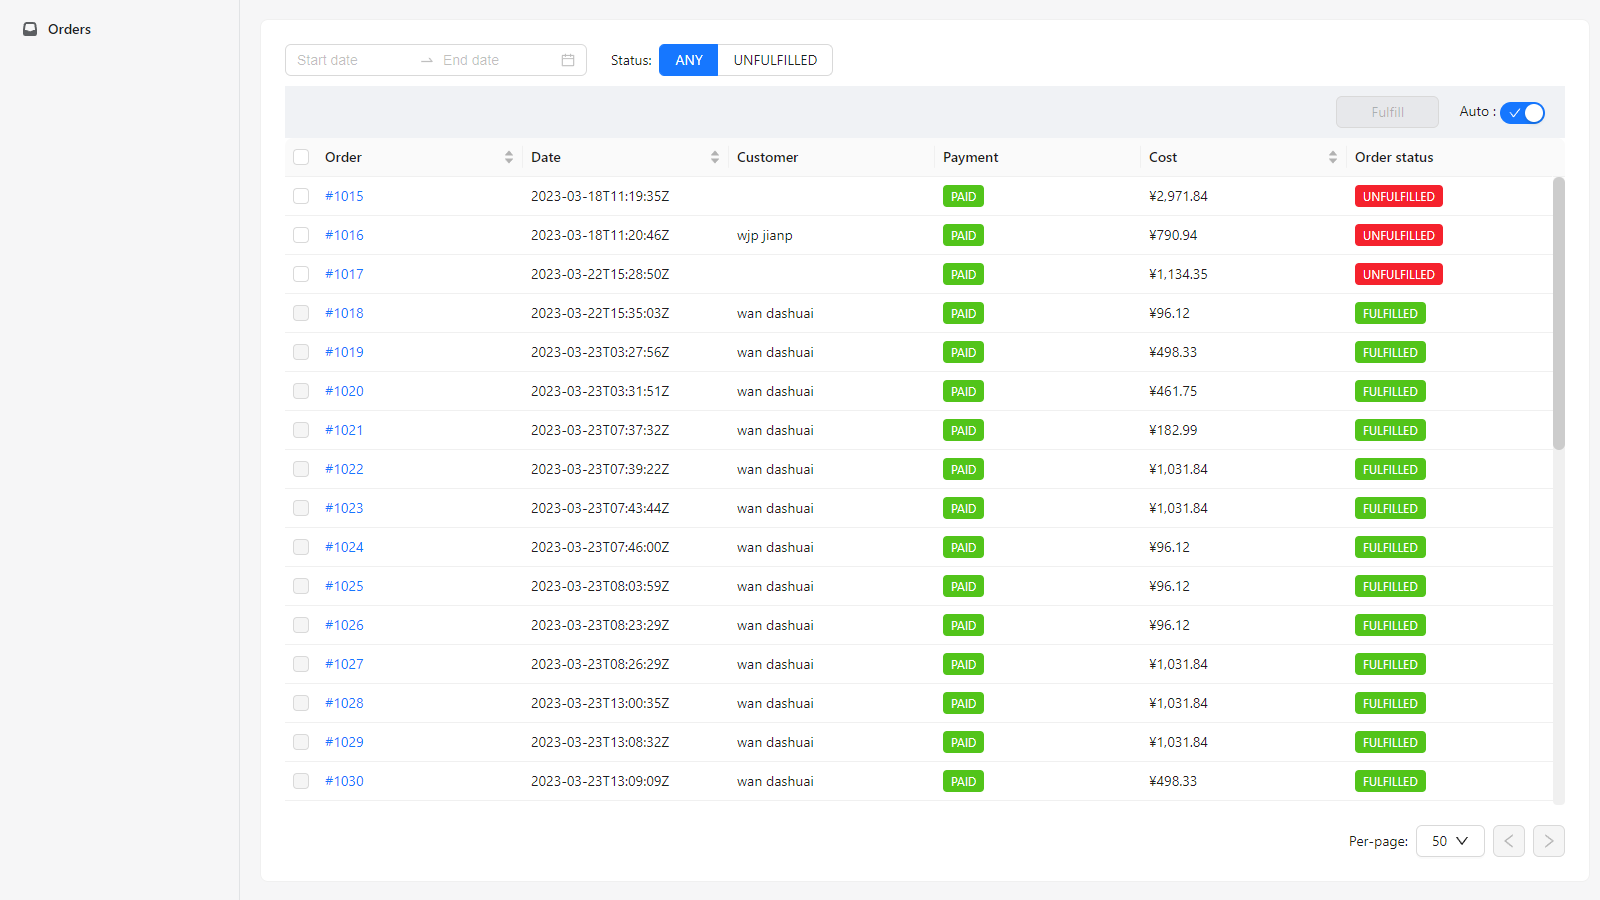The height and width of the screenshot is (900, 1600).
Task: Select checkbox for order #1030
Action: (301, 781)
